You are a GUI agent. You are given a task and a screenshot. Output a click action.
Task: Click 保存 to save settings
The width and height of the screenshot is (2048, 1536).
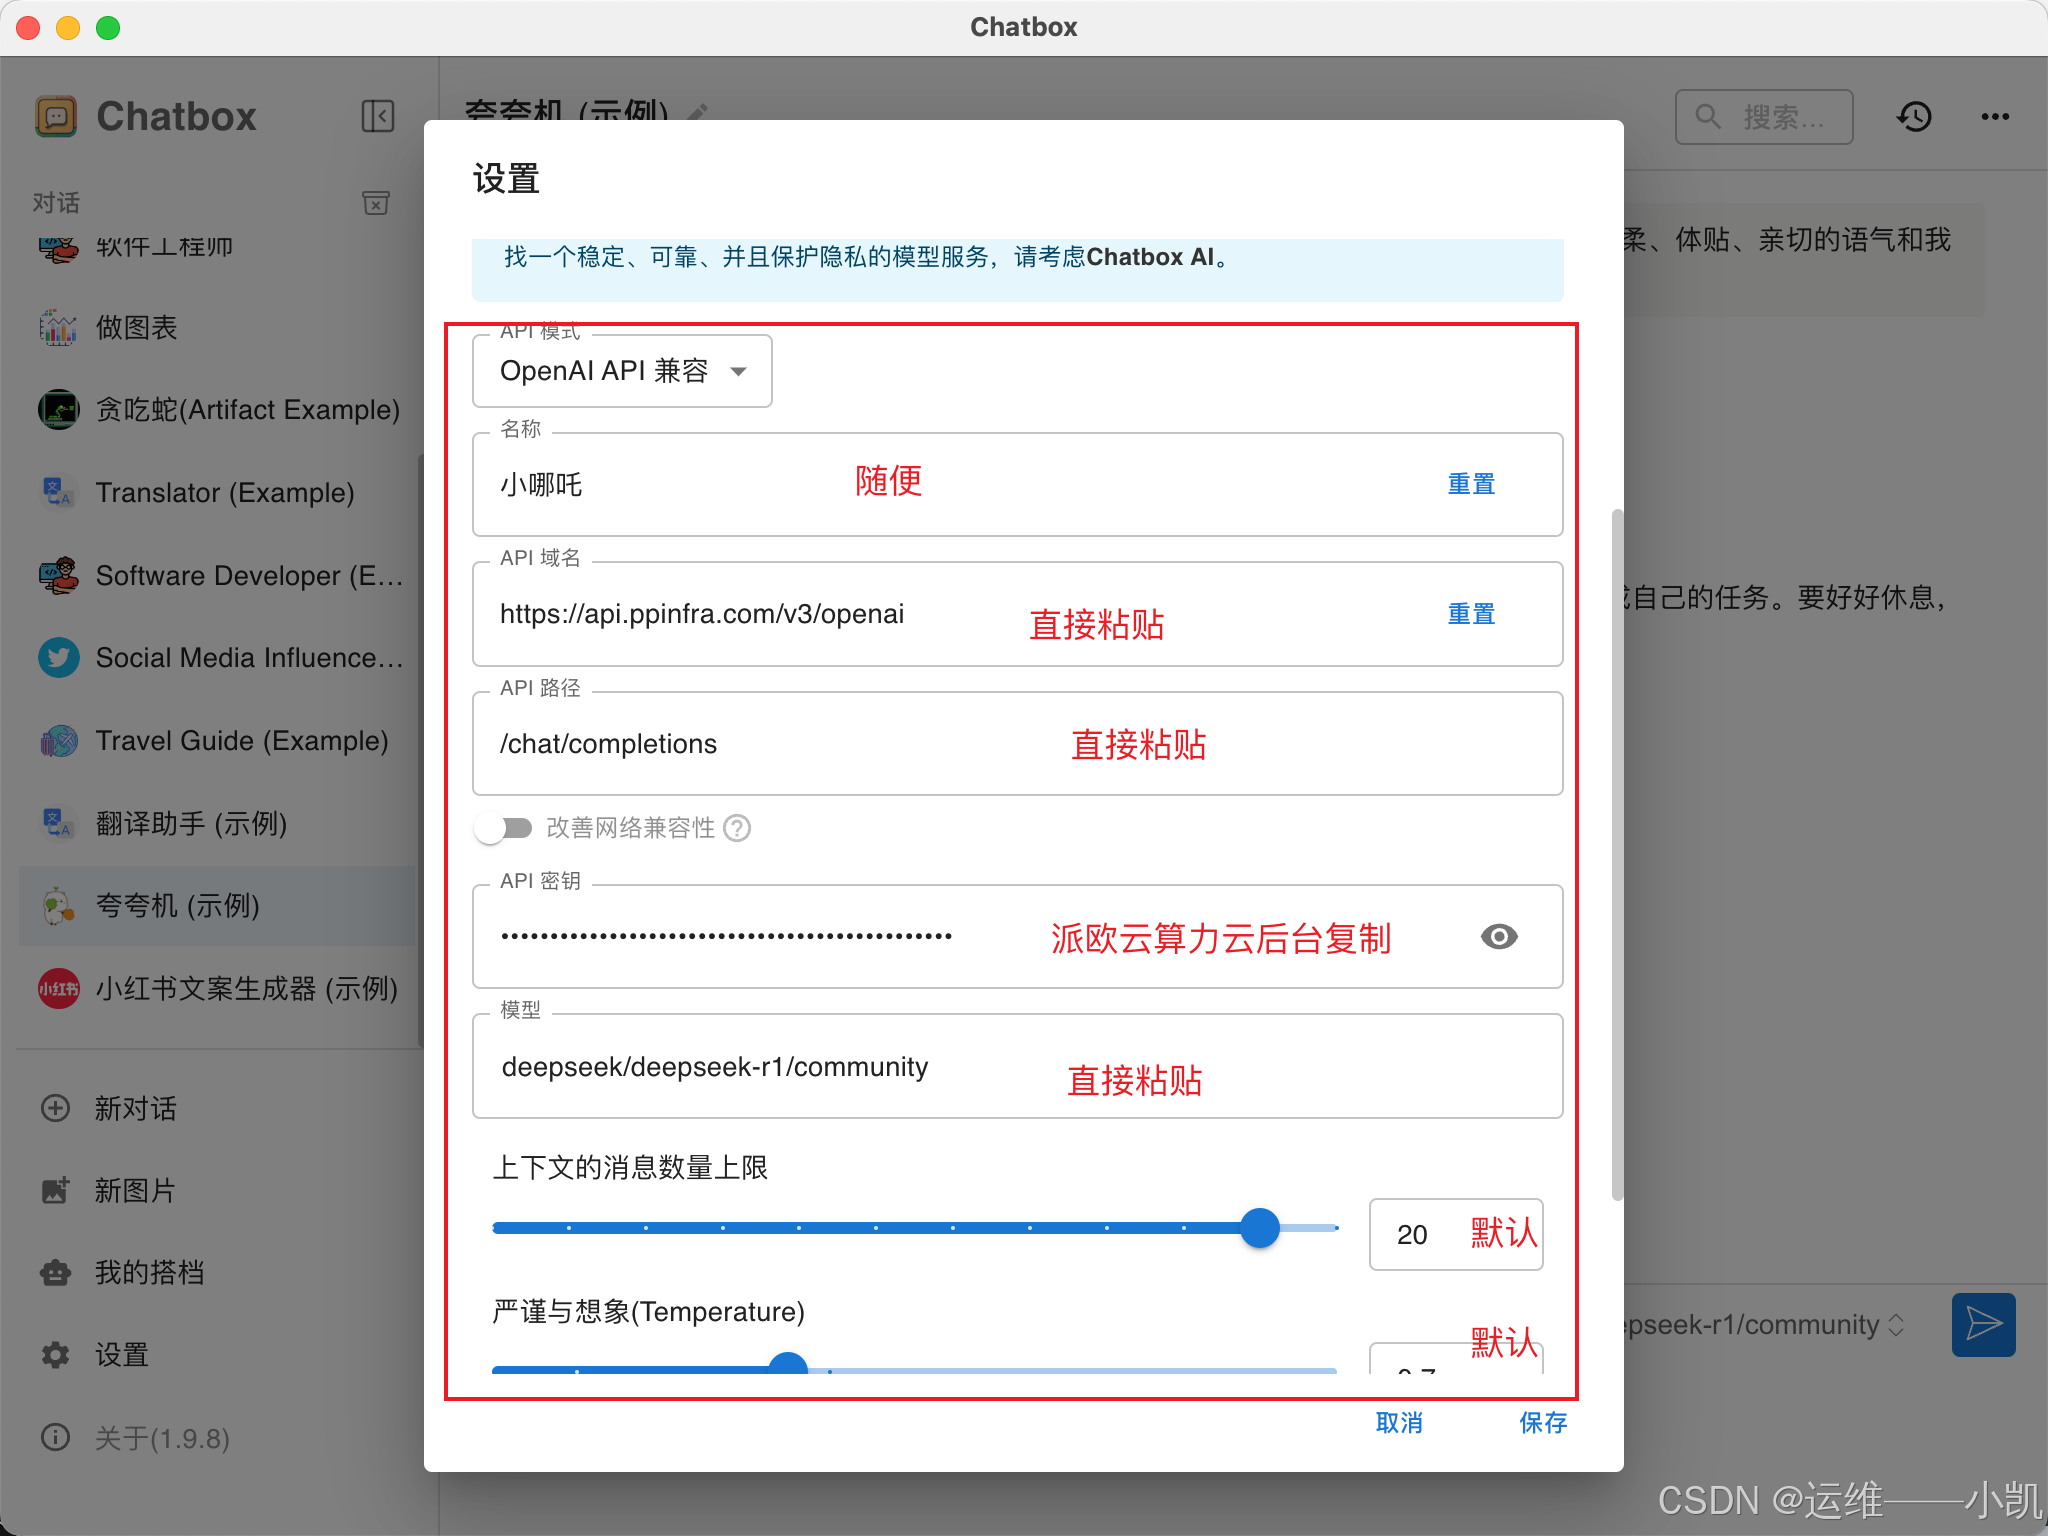[1543, 1422]
